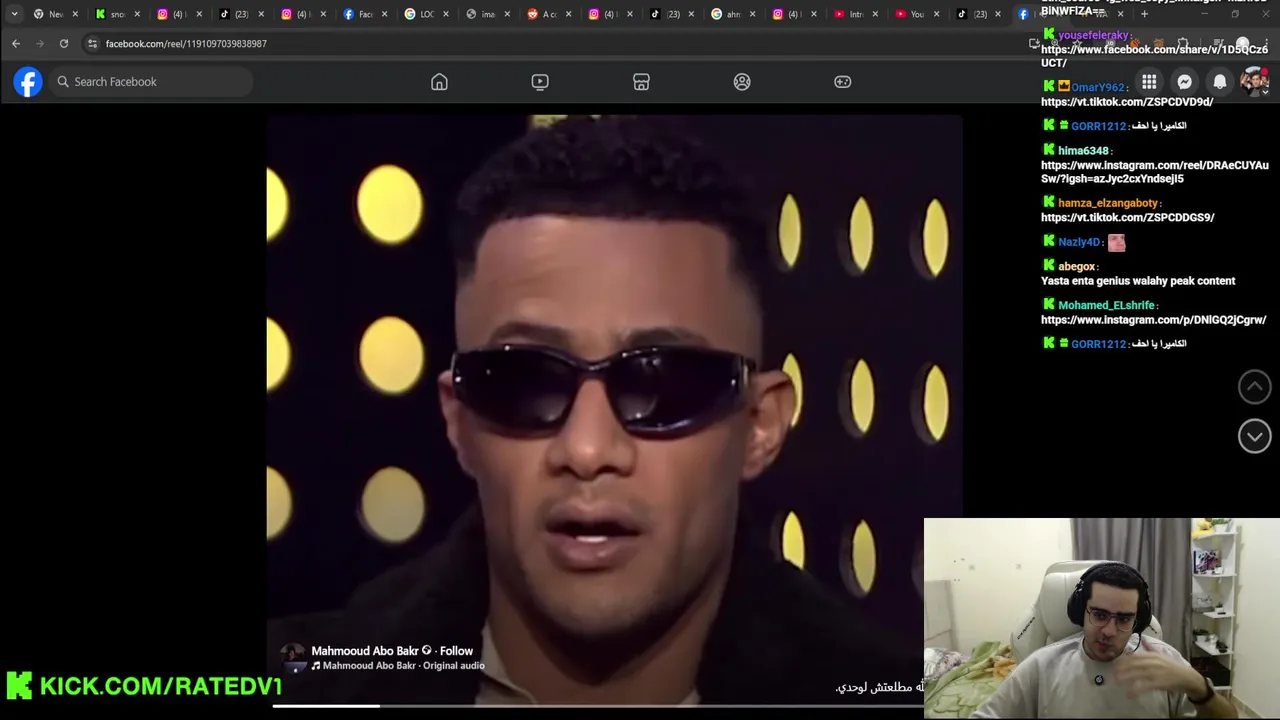Open the Facebook Gaming section

point(843,82)
